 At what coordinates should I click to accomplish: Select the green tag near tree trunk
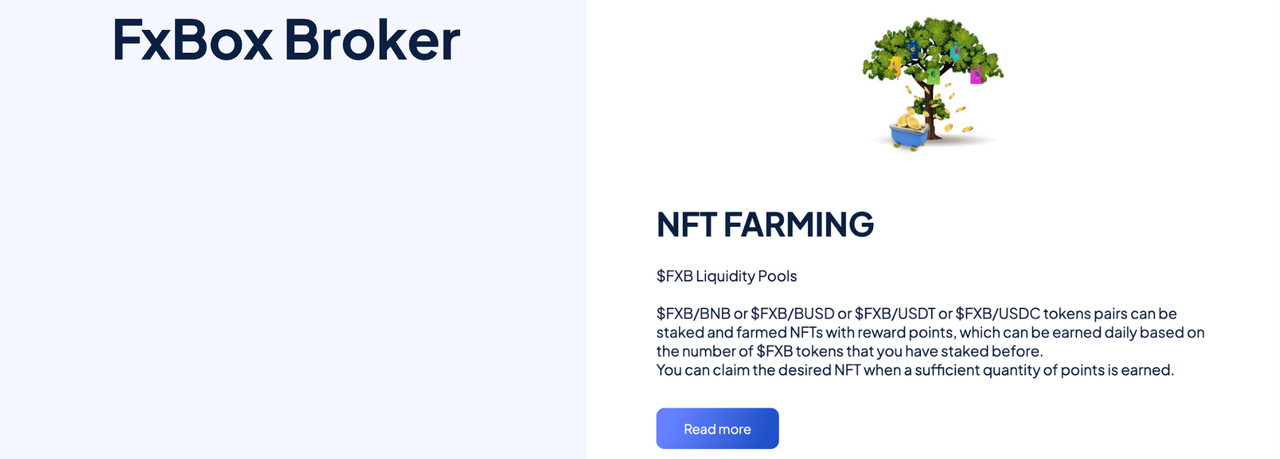933,76
